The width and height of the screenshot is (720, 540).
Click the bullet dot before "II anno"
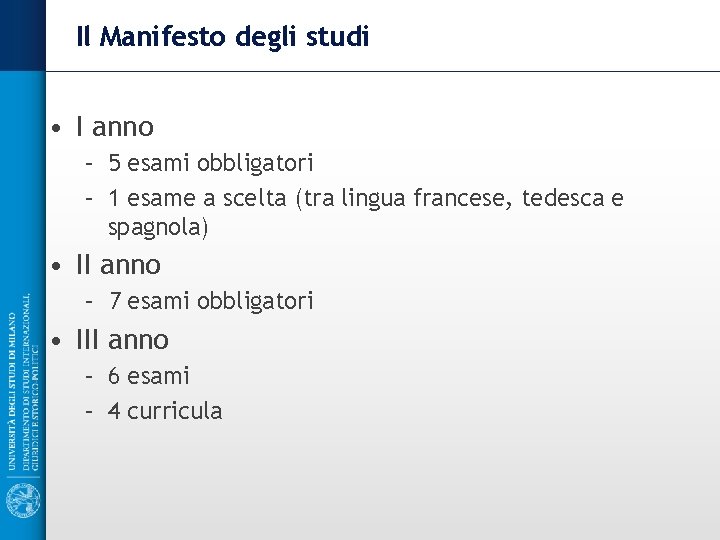click(61, 266)
